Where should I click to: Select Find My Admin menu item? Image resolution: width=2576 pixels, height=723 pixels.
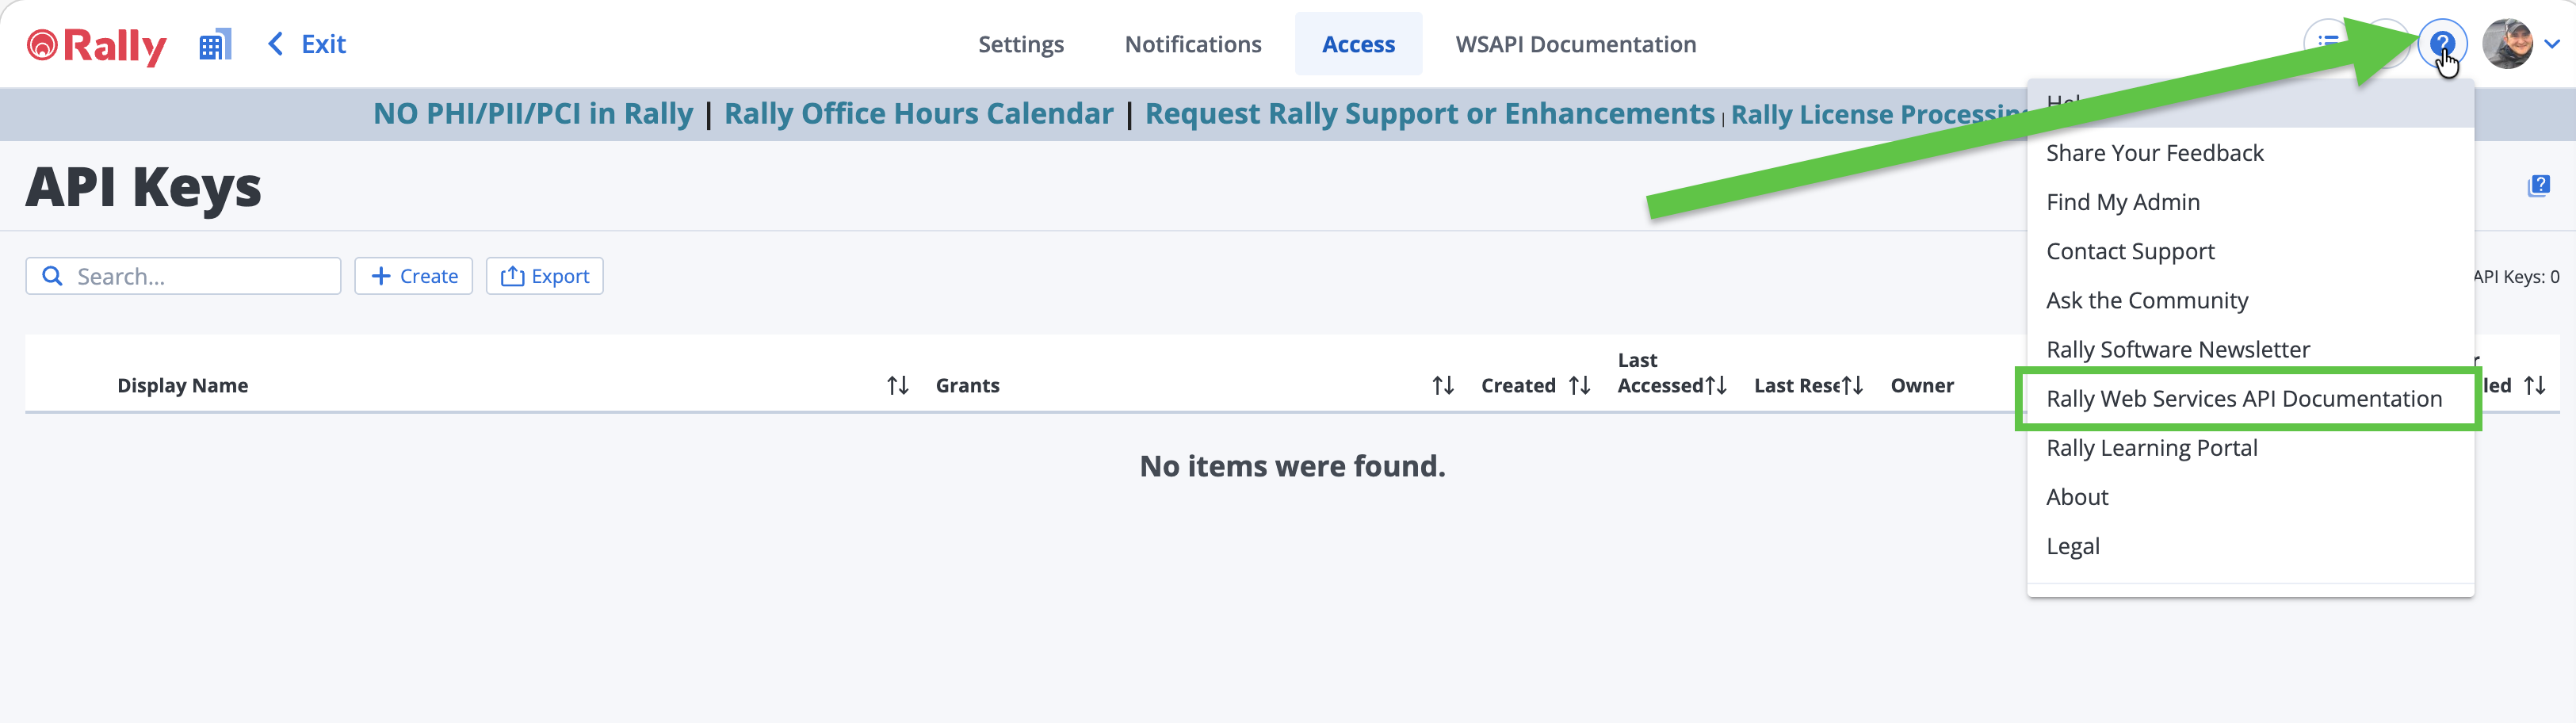pos(2250,202)
